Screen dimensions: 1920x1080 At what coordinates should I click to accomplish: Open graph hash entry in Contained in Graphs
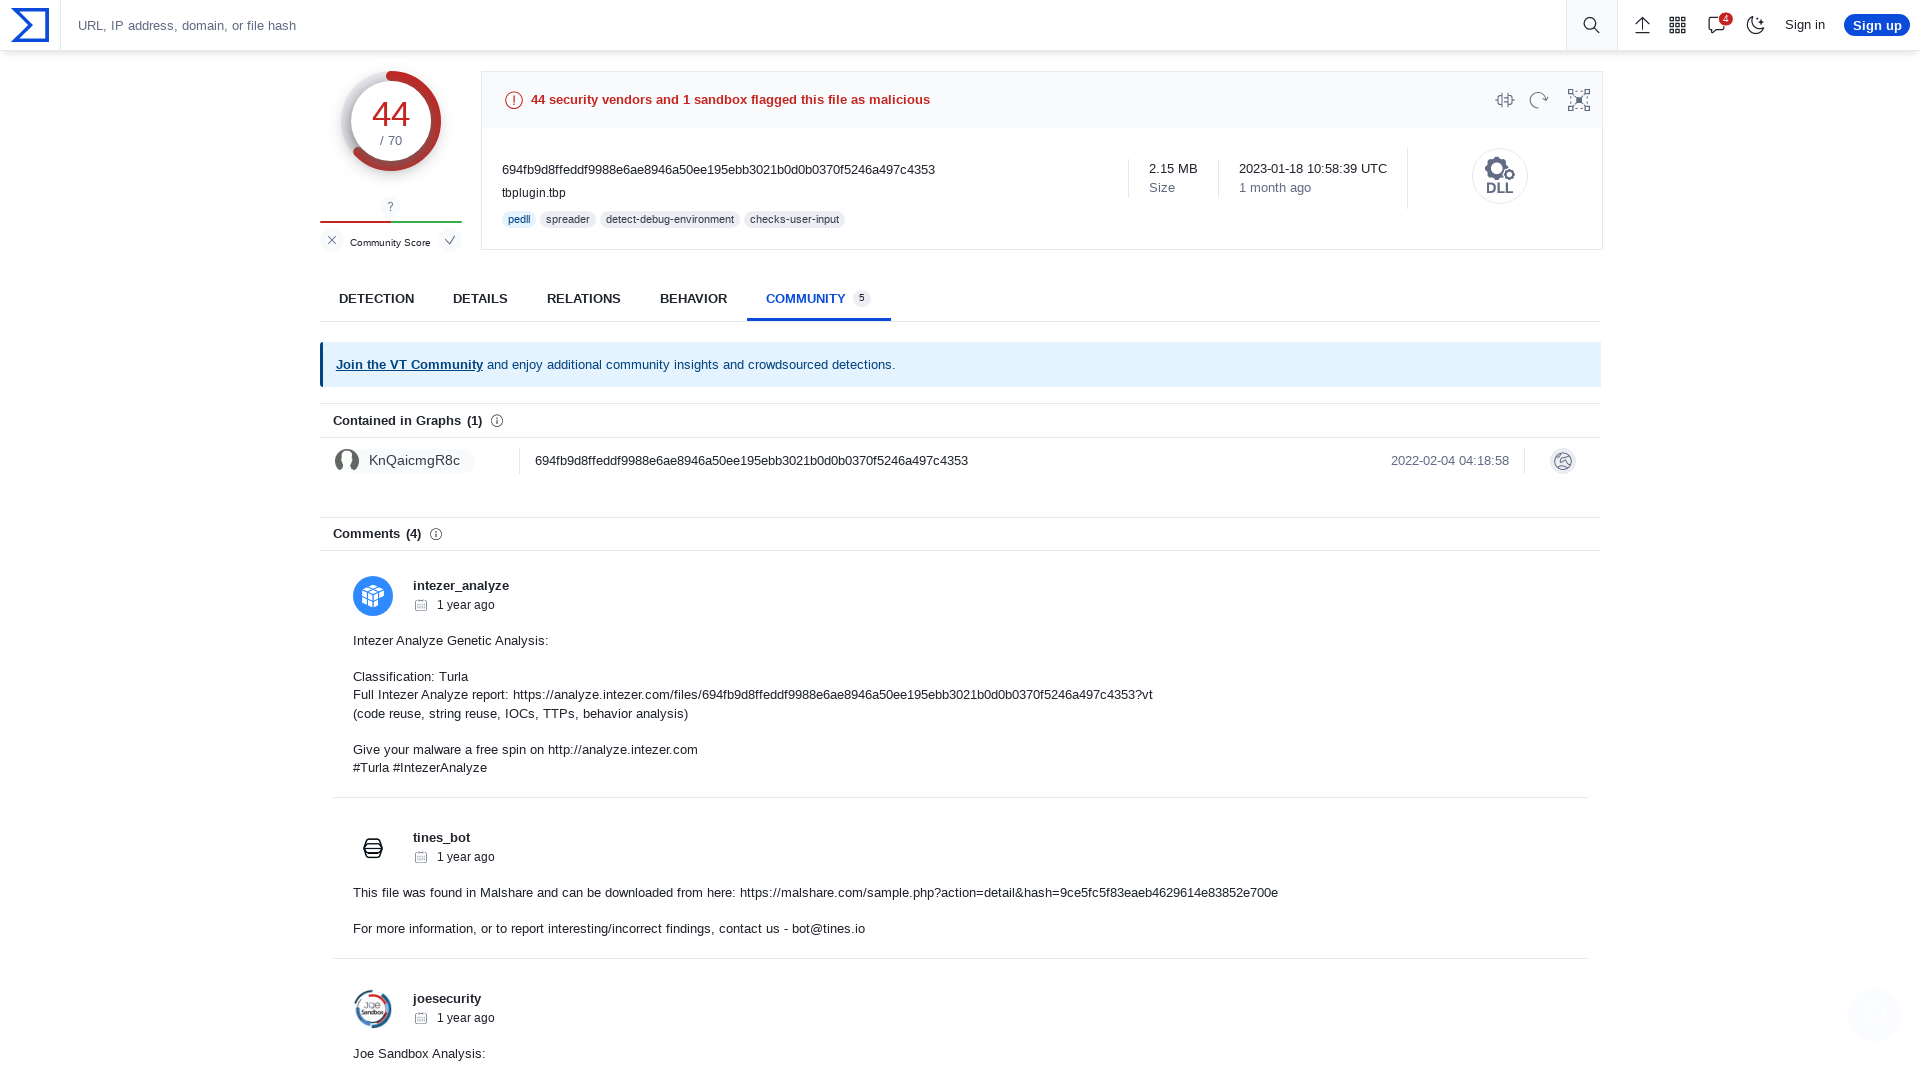751,461
